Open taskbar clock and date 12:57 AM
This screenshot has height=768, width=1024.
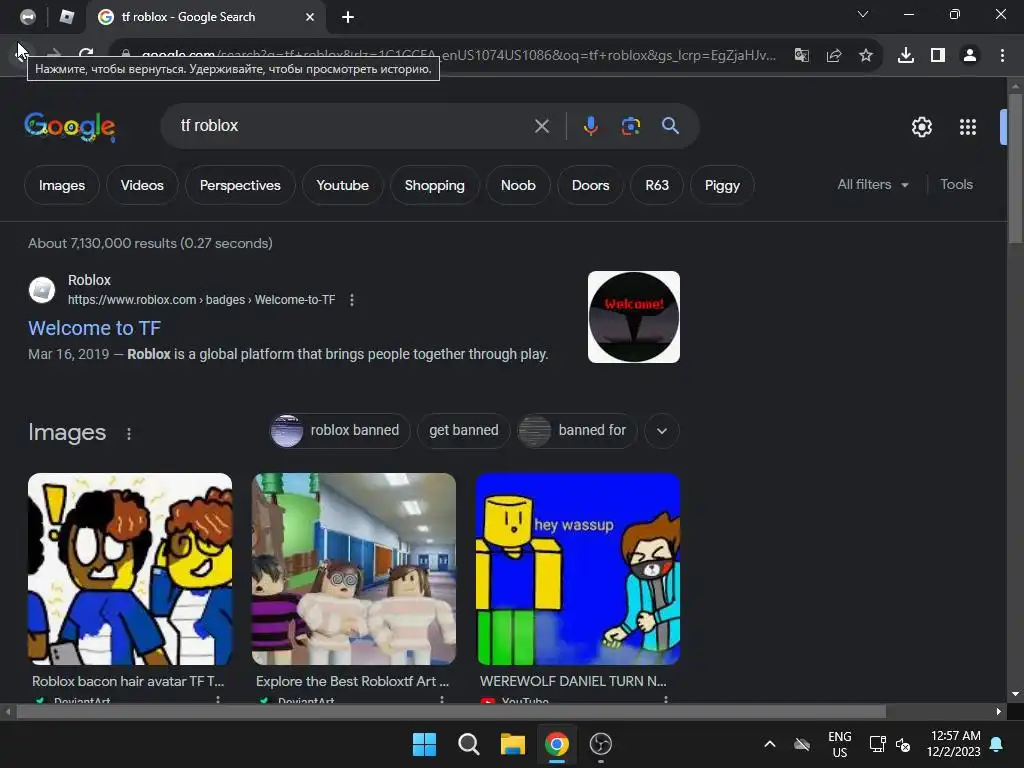click(953, 744)
